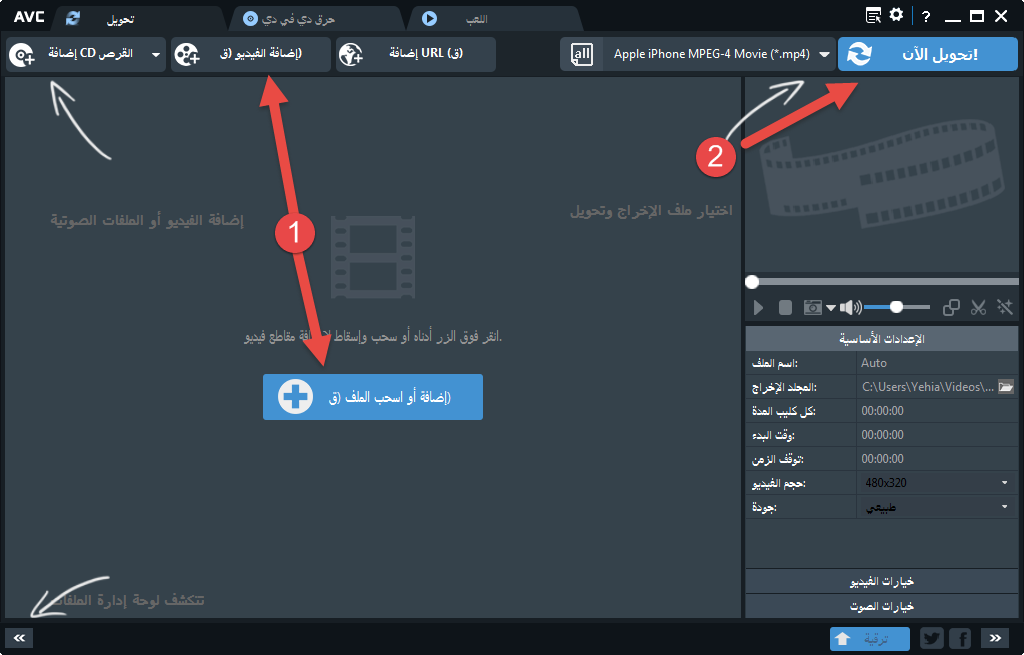Collapse the الإعدادات الأساسية basic settings header
Screen dimensions: 1024x655
[882, 339]
